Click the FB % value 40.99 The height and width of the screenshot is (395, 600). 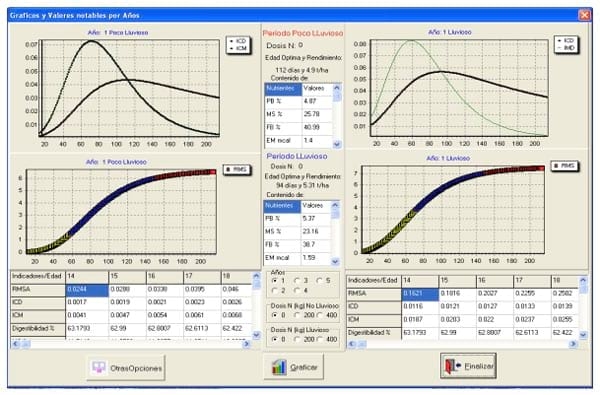(317, 127)
